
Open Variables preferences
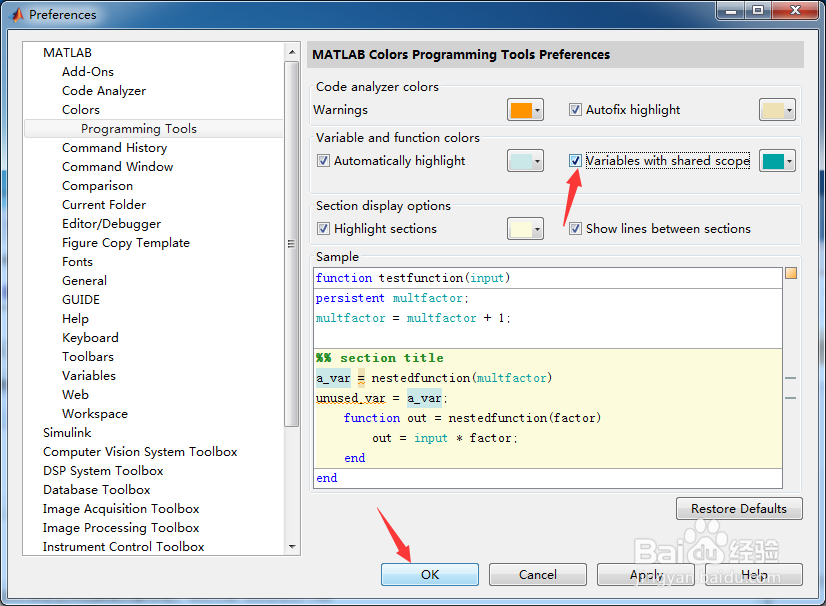pyautogui.click(x=88, y=375)
